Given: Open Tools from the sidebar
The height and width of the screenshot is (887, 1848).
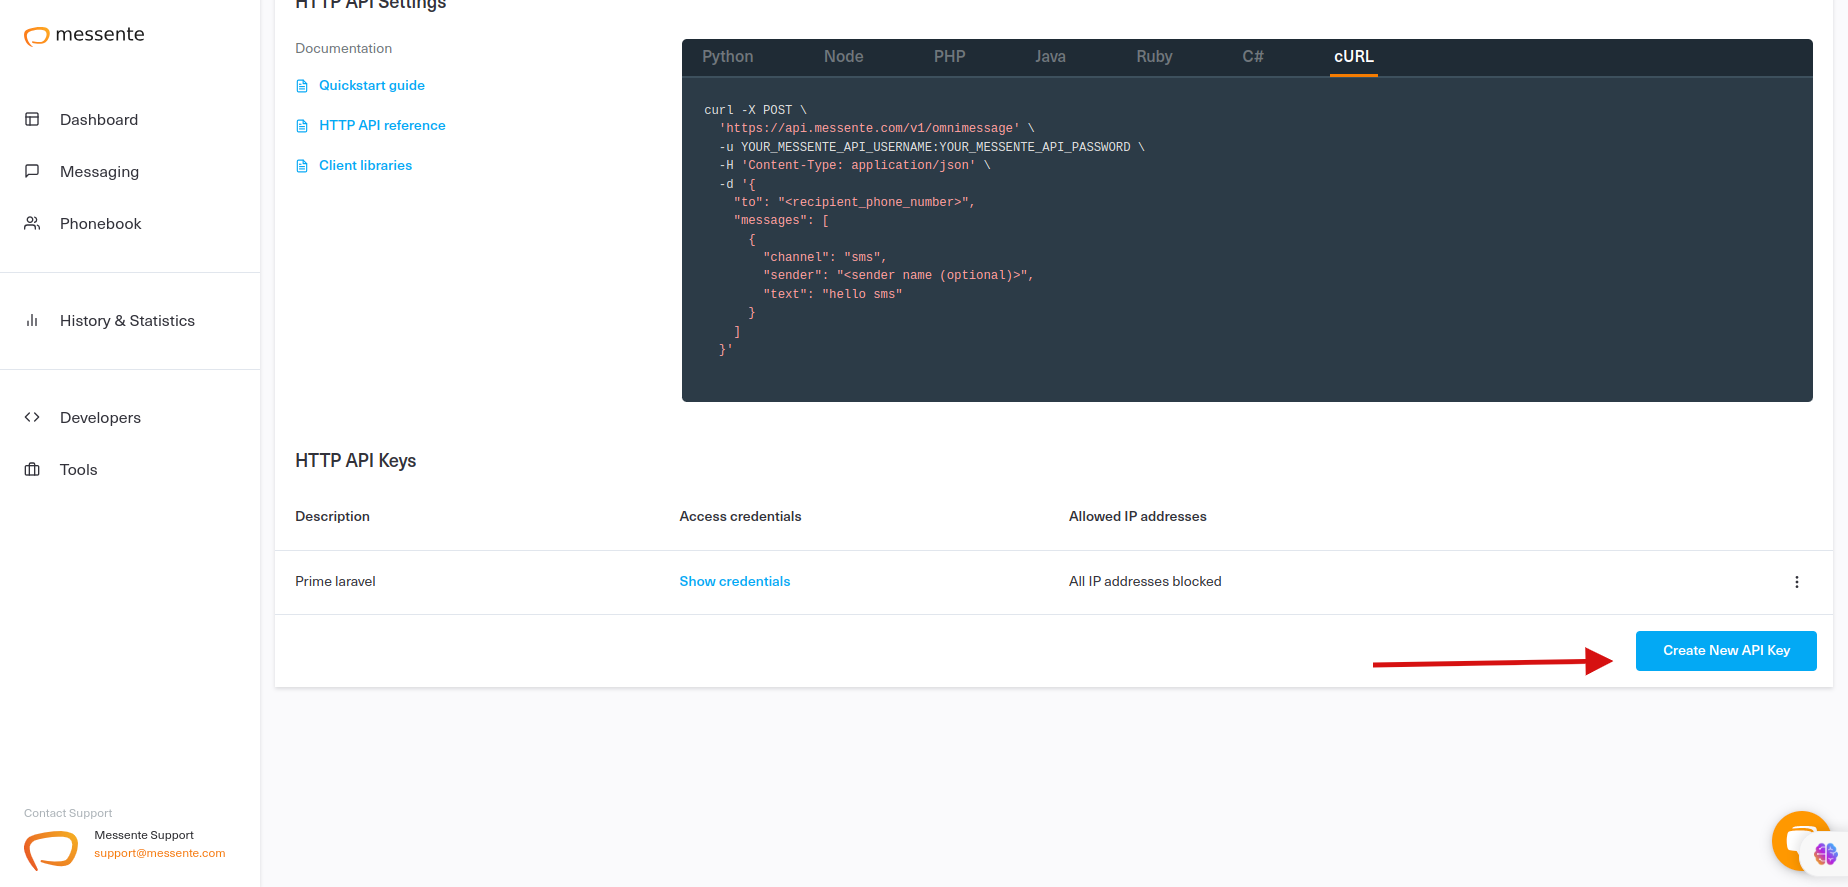Looking at the screenshot, I should click(x=78, y=469).
